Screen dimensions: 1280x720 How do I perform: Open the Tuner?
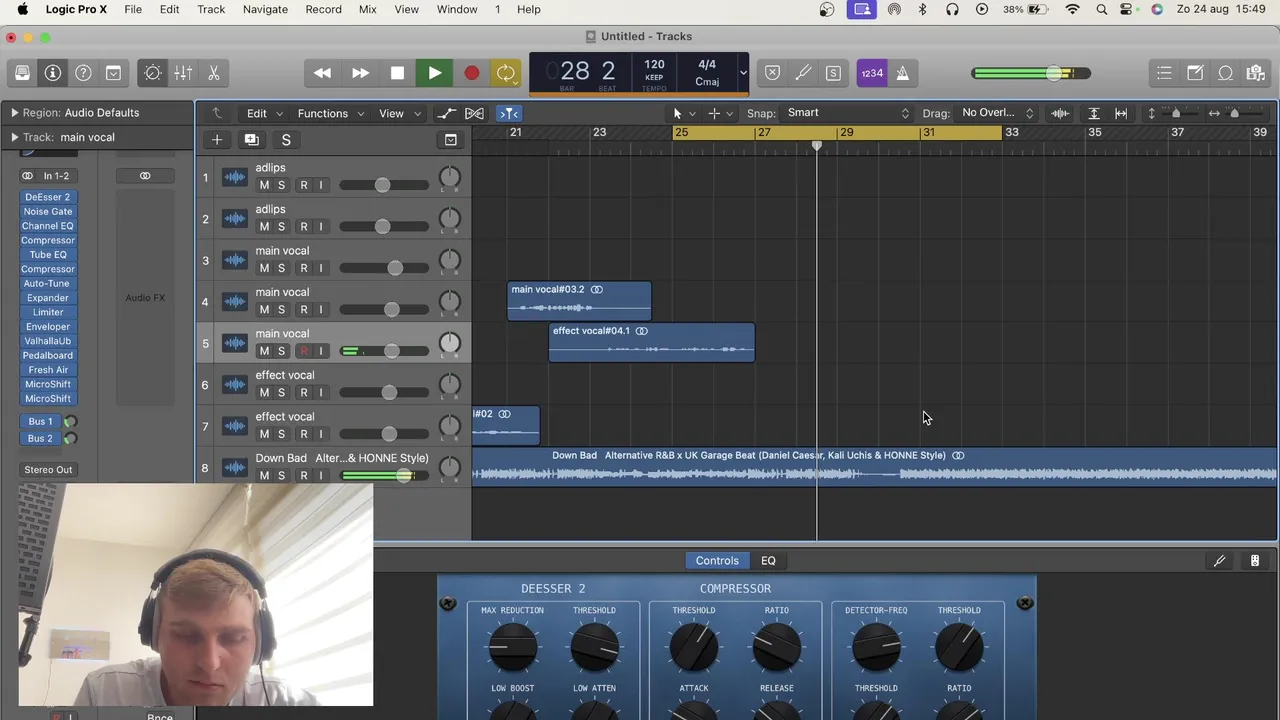pyautogui.click(x=803, y=73)
